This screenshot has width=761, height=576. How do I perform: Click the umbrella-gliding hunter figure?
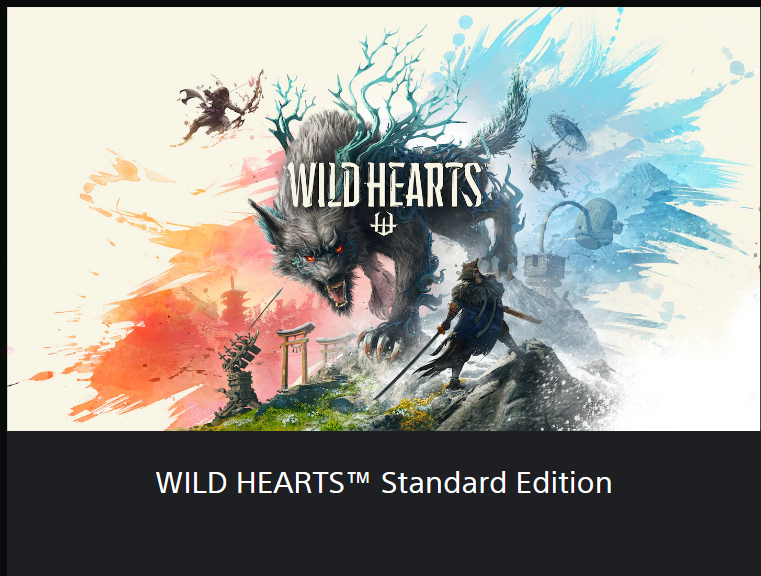557,153
